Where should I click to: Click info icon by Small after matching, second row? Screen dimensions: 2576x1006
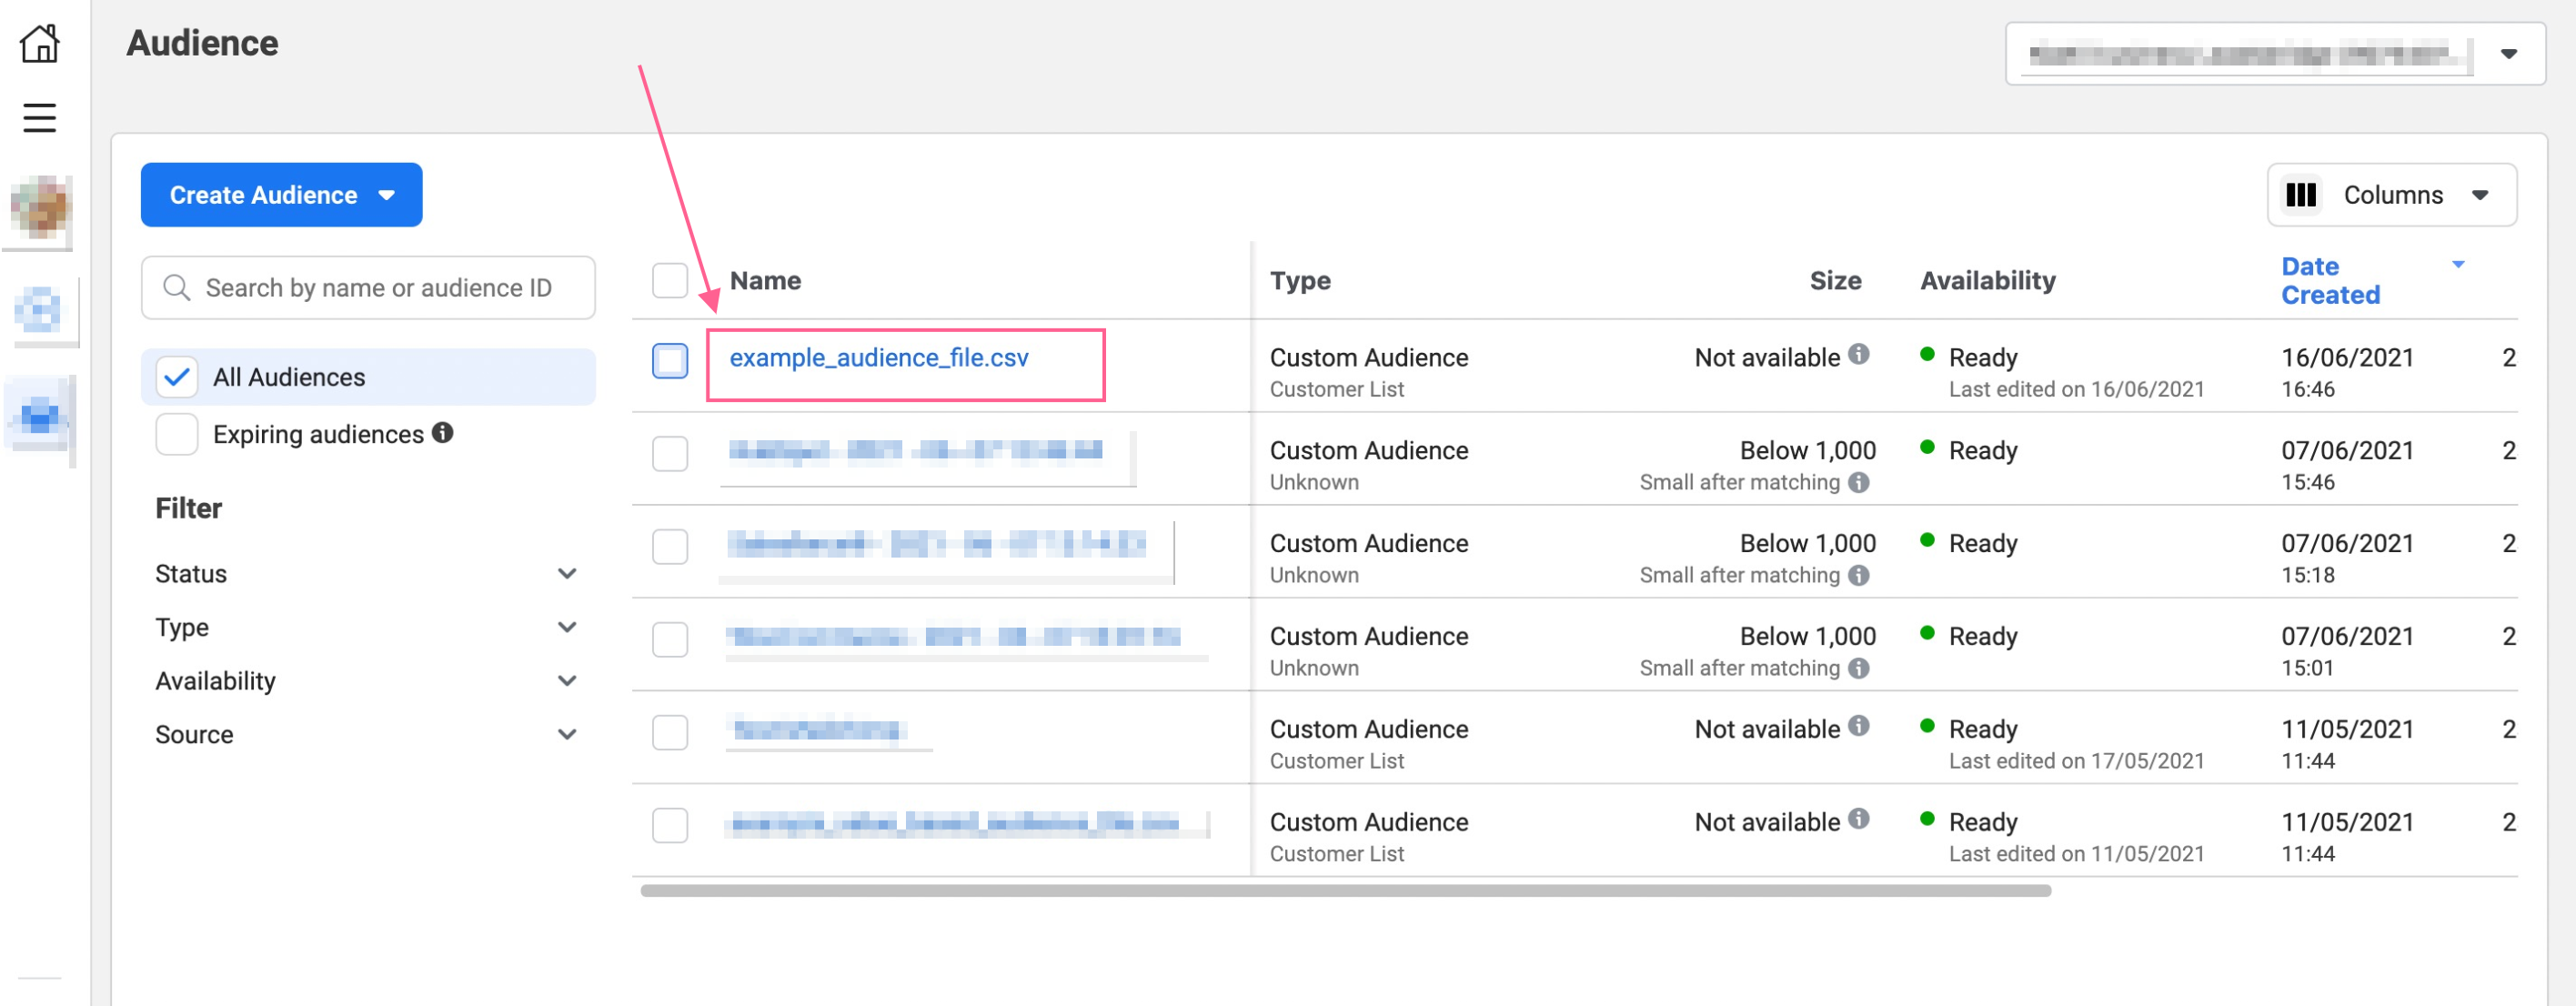coord(1858,483)
